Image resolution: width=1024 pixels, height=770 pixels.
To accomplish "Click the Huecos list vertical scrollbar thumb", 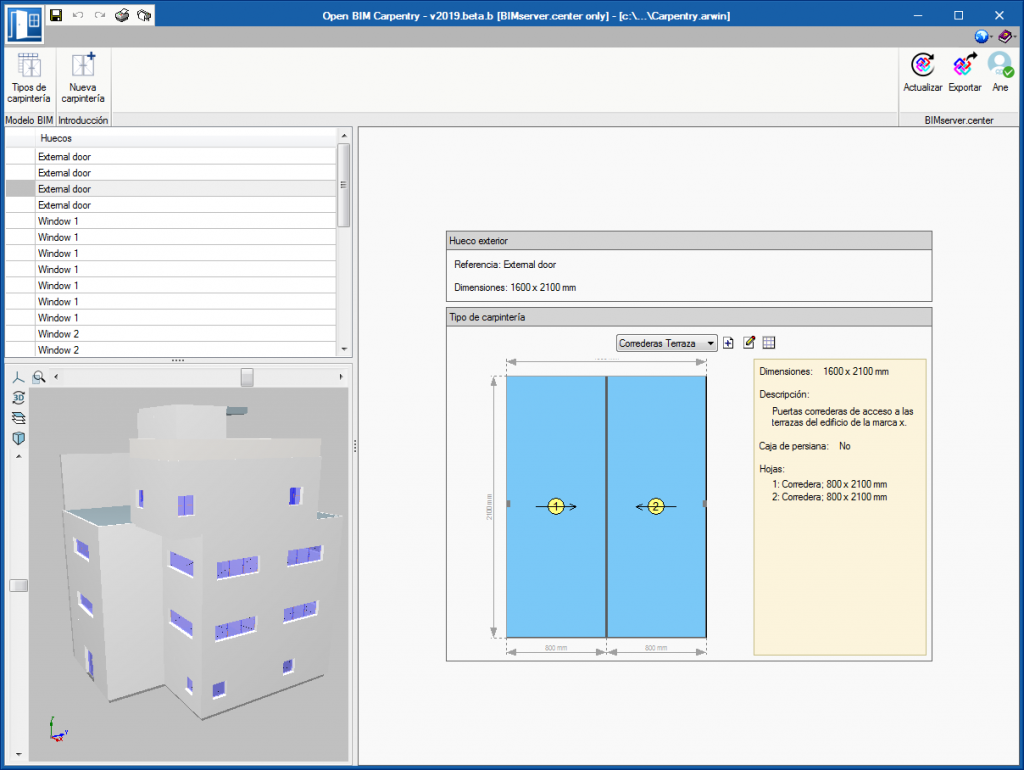I will 344,185.
